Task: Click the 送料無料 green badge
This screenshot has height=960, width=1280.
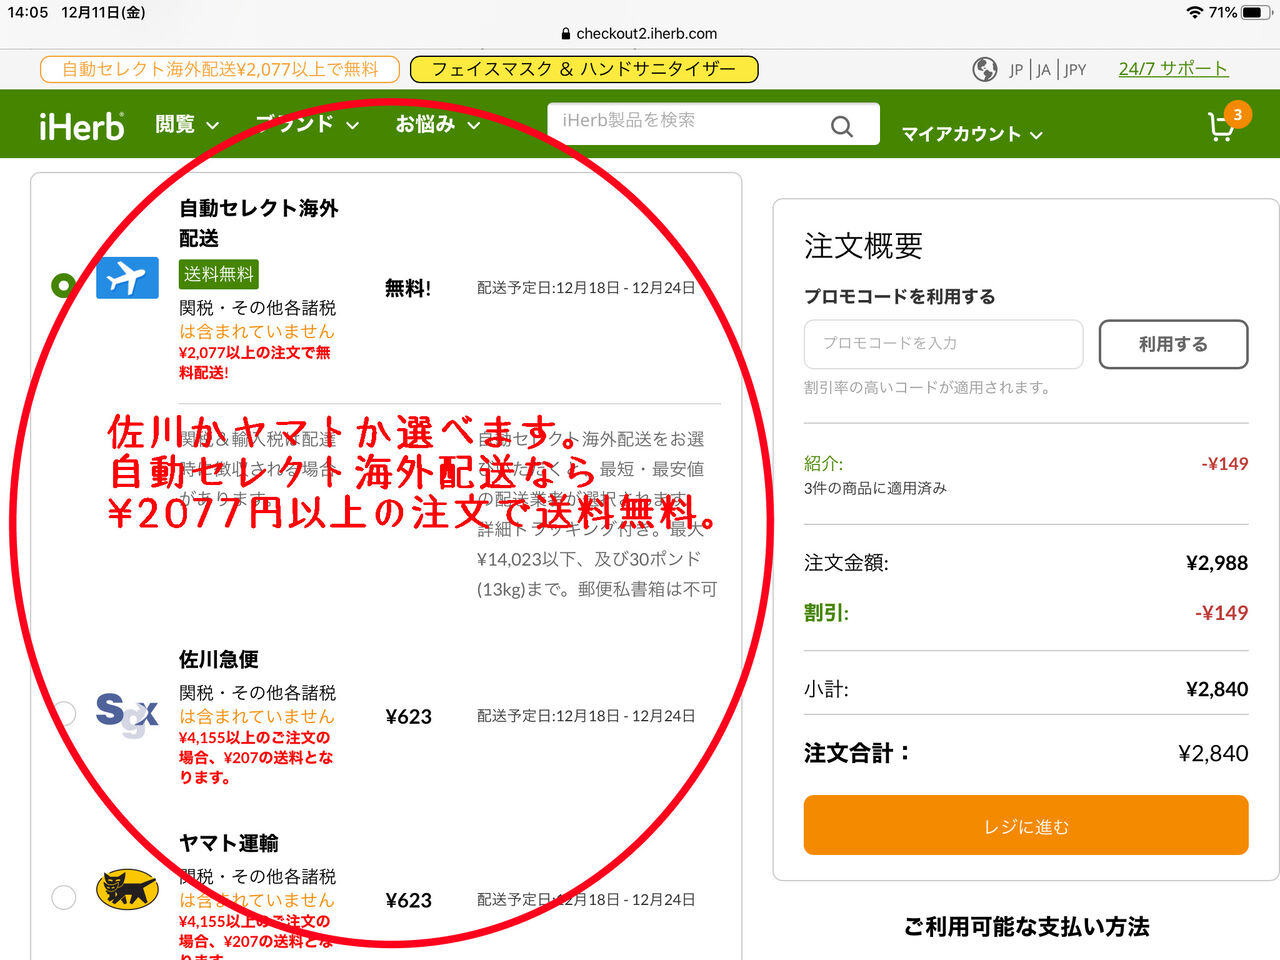Action: coord(219,274)
